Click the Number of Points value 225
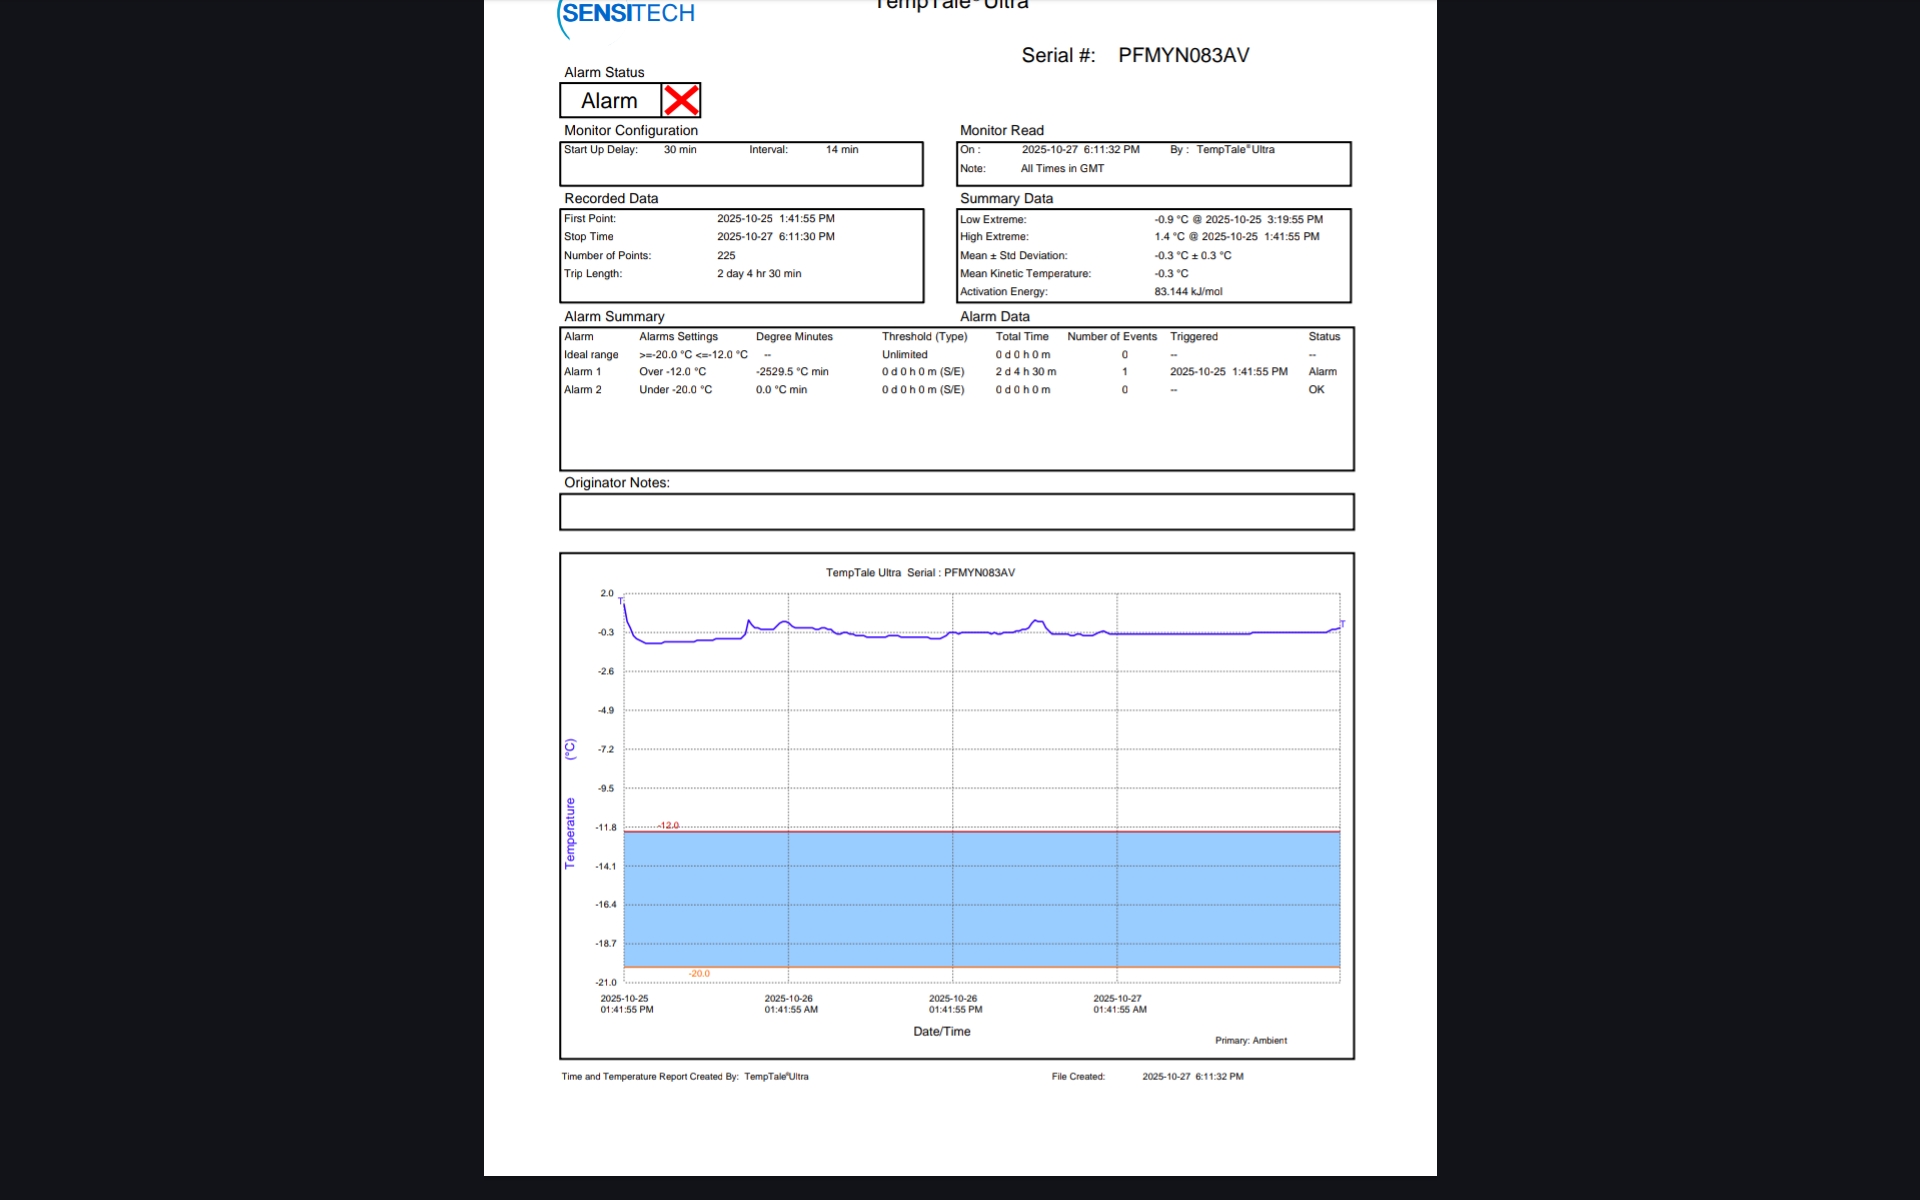1920x1200 pixels. click(726, 256)
